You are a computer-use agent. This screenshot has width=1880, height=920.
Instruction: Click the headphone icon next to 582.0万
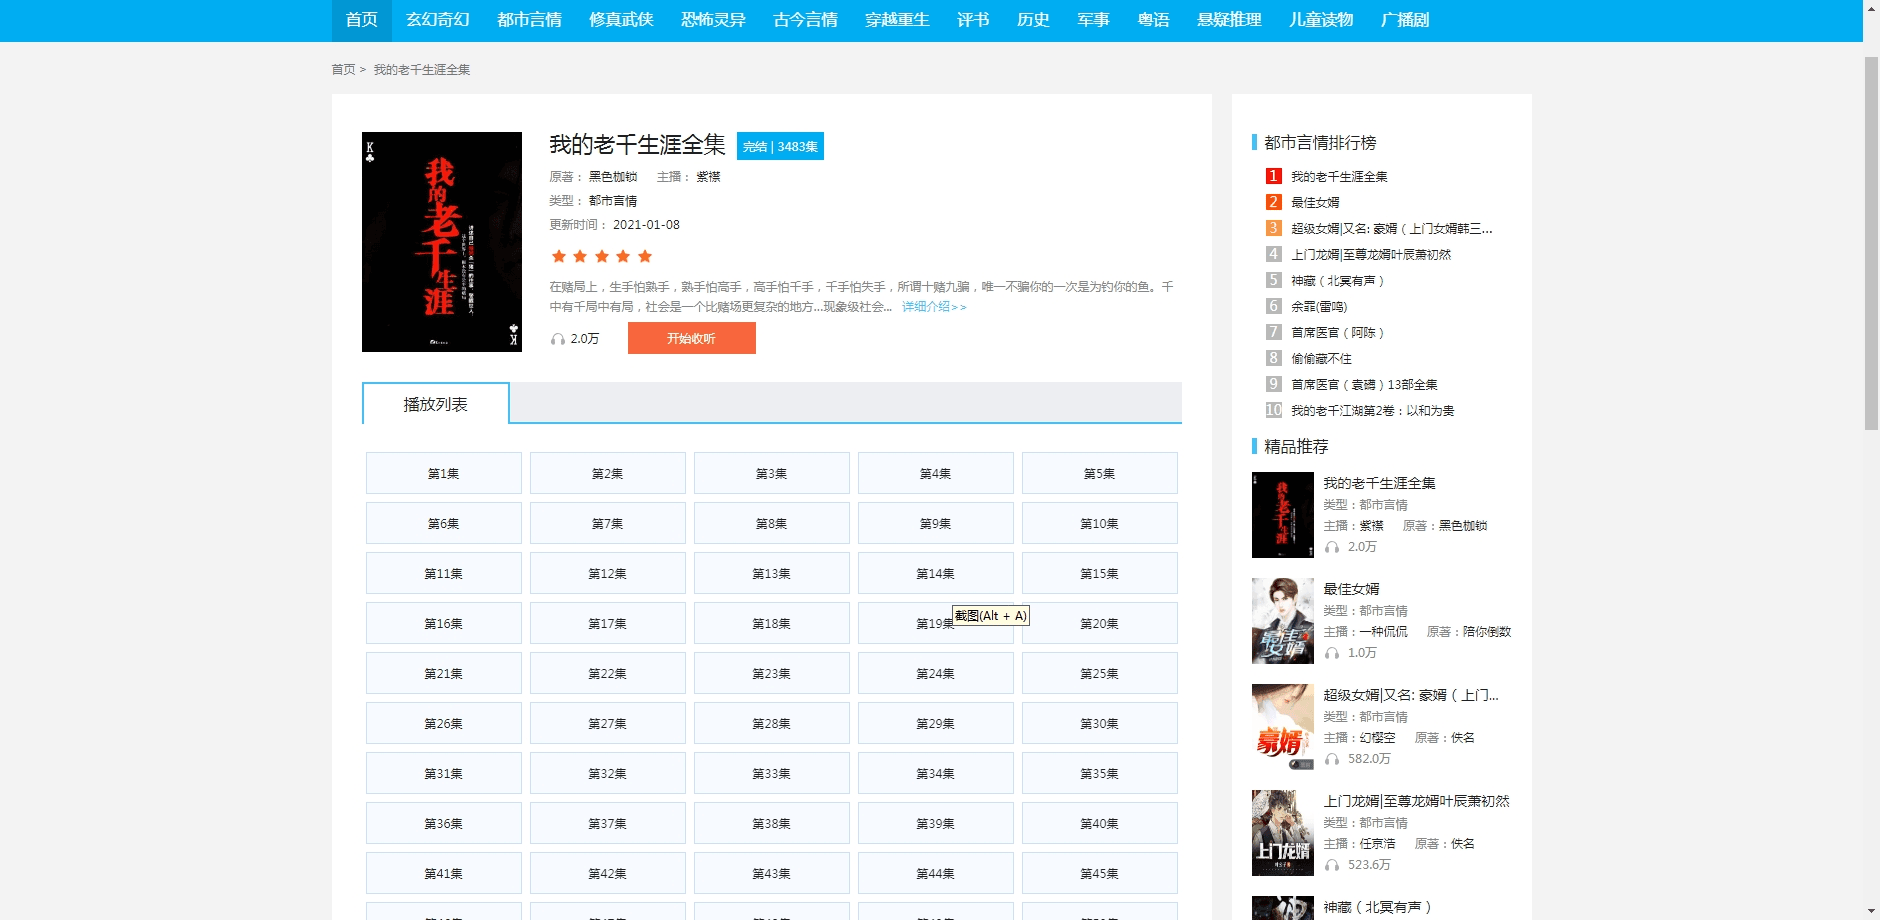point(1332,760)
